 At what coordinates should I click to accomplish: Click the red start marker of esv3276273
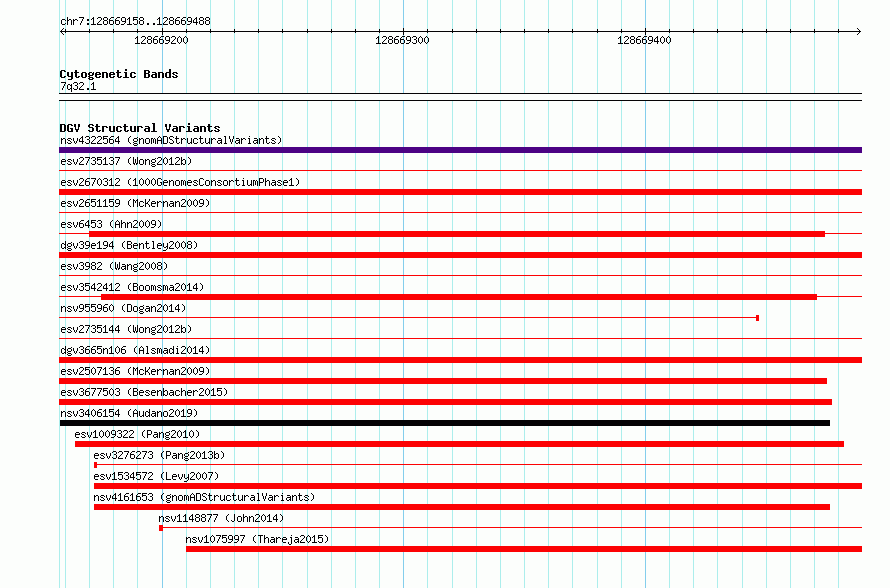(95, 465)
